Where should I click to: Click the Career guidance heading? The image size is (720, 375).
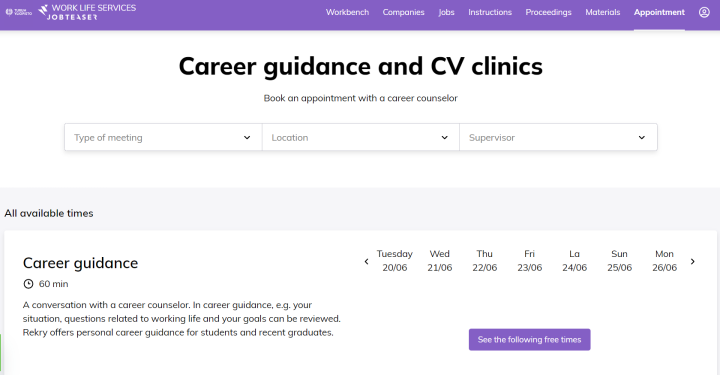click(x=80, y=263)
